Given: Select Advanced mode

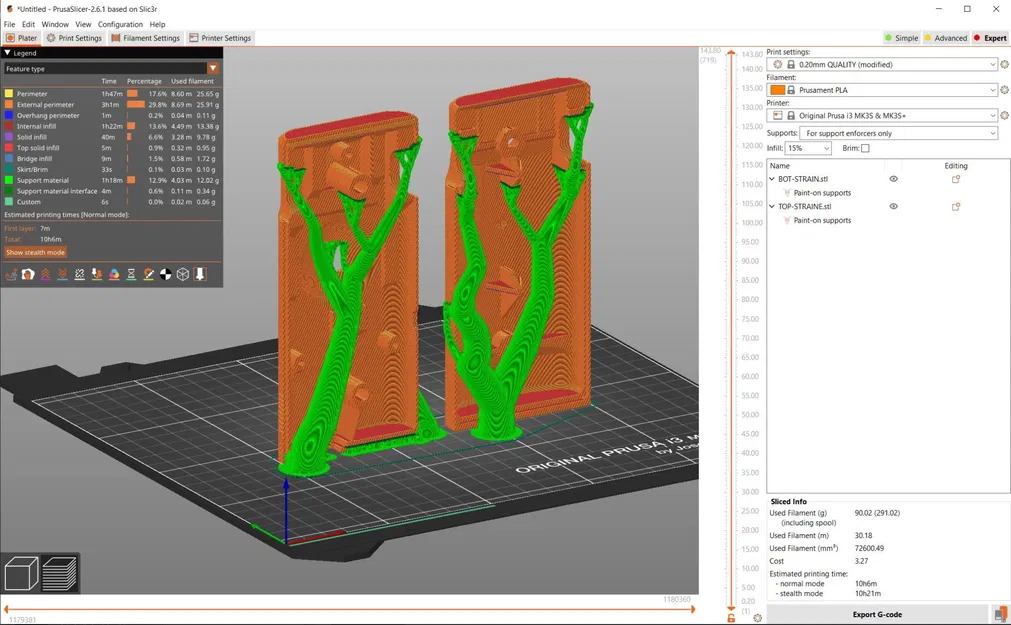Looking at the screenshot, I should tap(946, 38).
